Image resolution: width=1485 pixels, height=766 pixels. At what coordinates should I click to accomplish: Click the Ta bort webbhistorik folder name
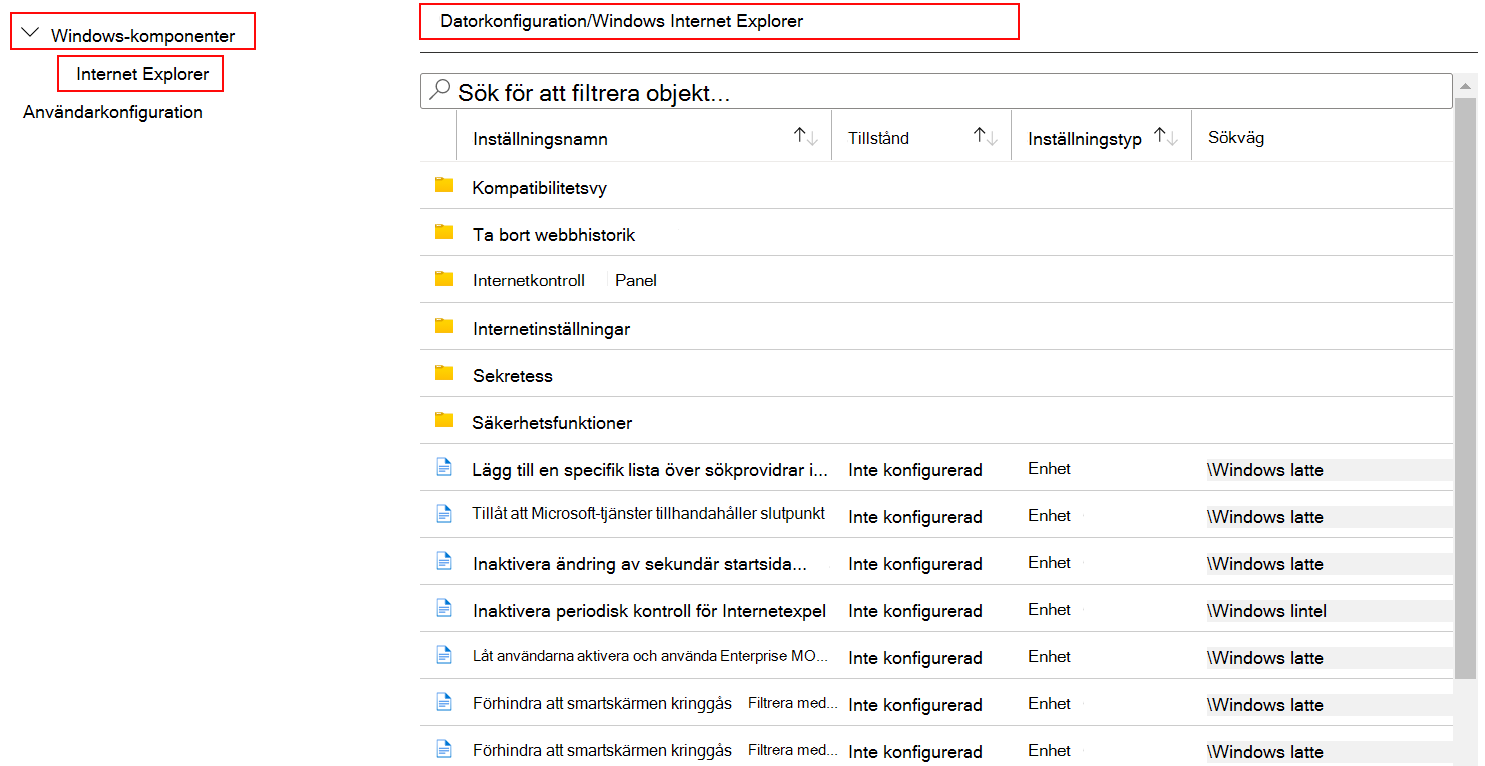coord(554,235)
